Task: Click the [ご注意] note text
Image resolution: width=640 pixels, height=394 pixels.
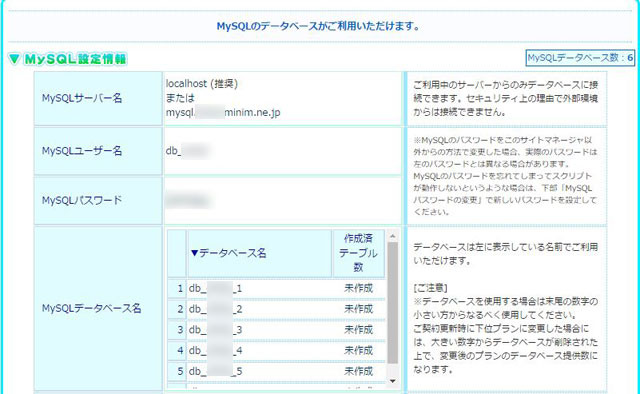Action: point(430,288)
